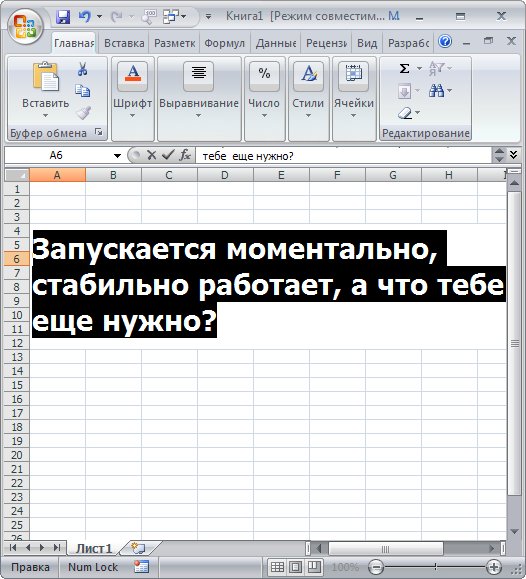Click in the formula bar text

pyautogui.click(x=248, y=156)
